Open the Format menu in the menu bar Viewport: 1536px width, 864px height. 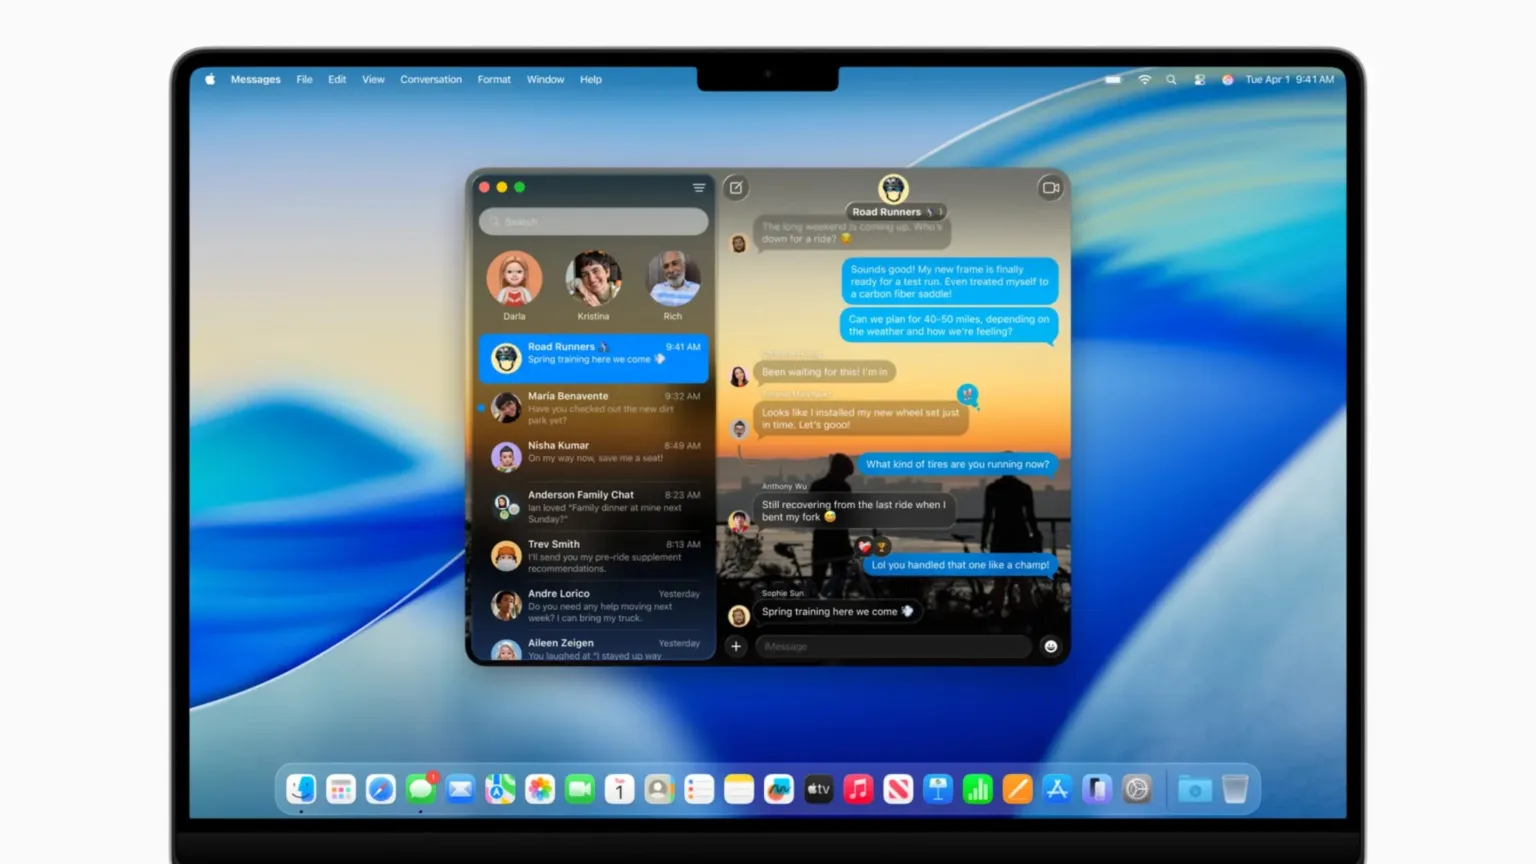coord(493,79)
